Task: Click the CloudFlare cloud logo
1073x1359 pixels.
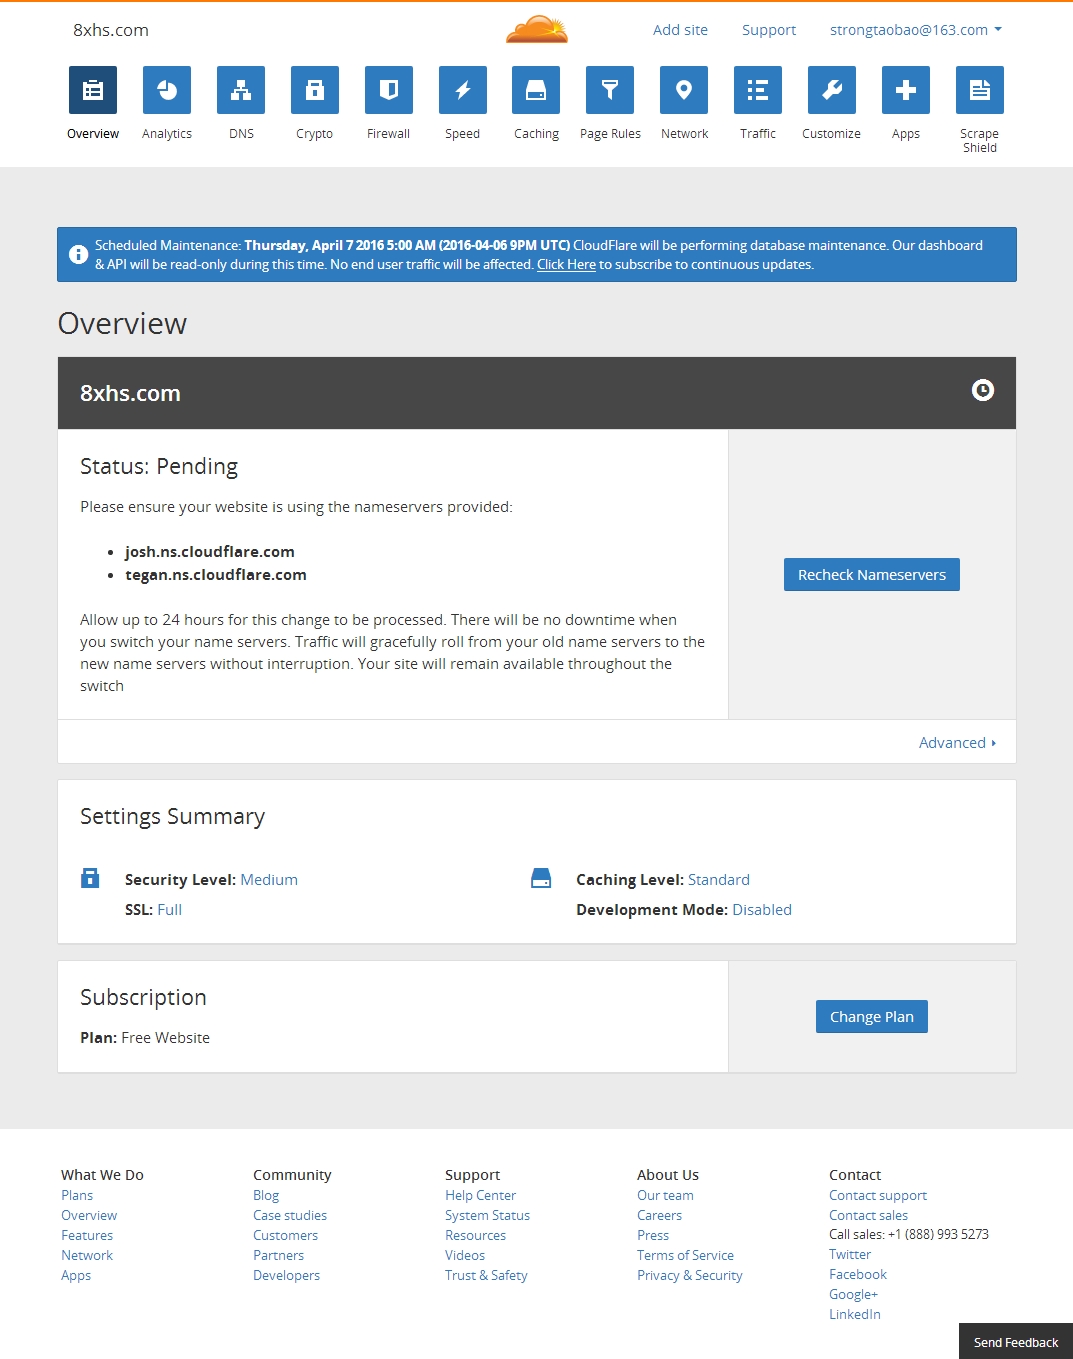Action: click(x=537, y=29)
